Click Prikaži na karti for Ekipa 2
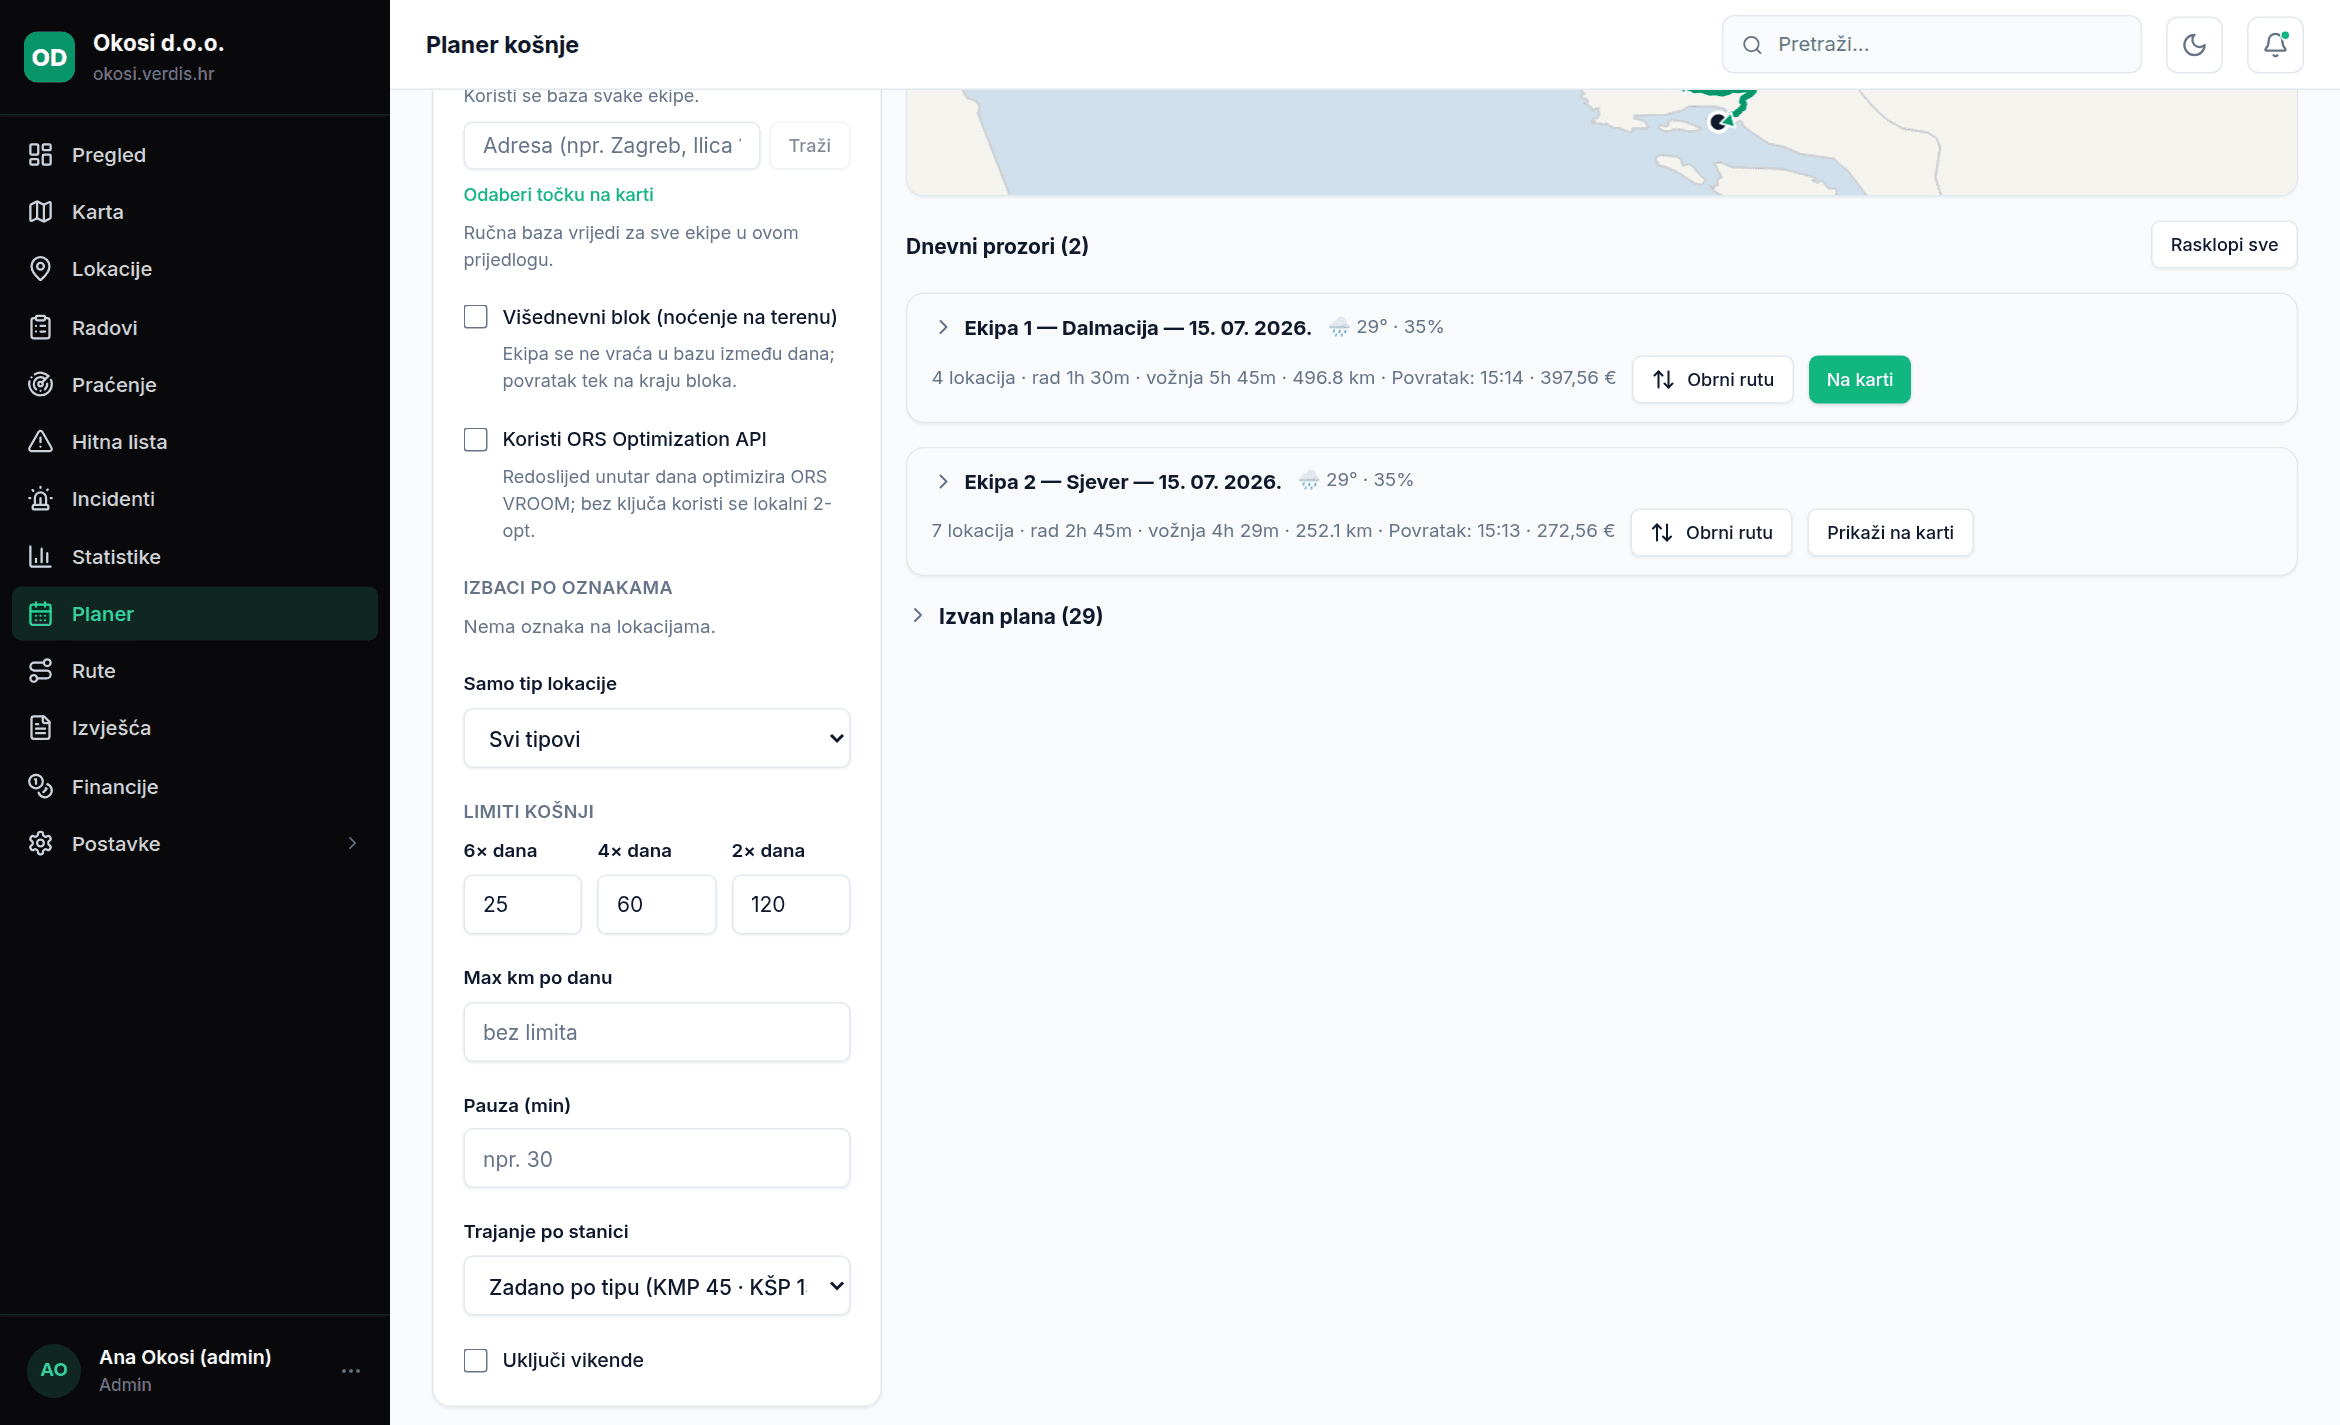2340x1425 pixels. [x=1890, y=532]
